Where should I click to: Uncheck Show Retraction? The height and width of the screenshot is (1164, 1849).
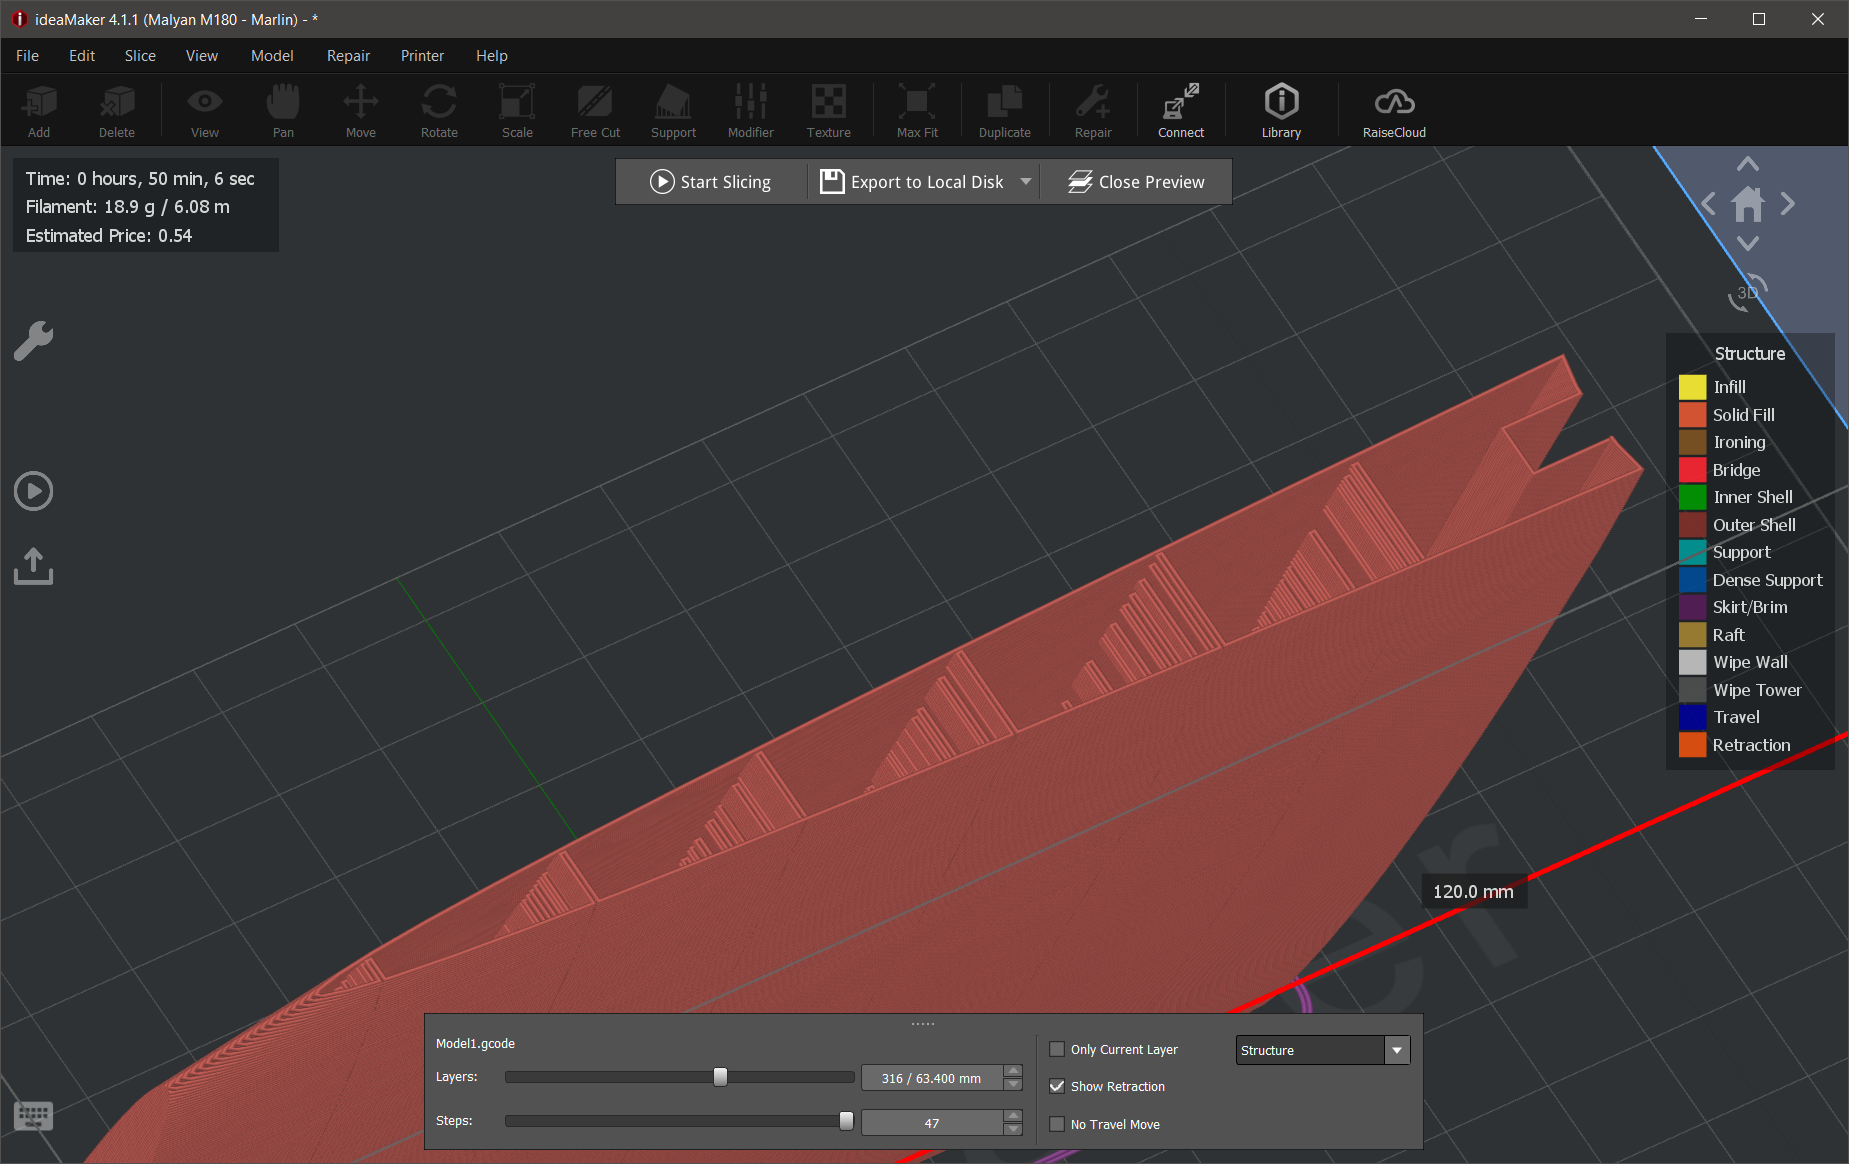[1057, 1086]
